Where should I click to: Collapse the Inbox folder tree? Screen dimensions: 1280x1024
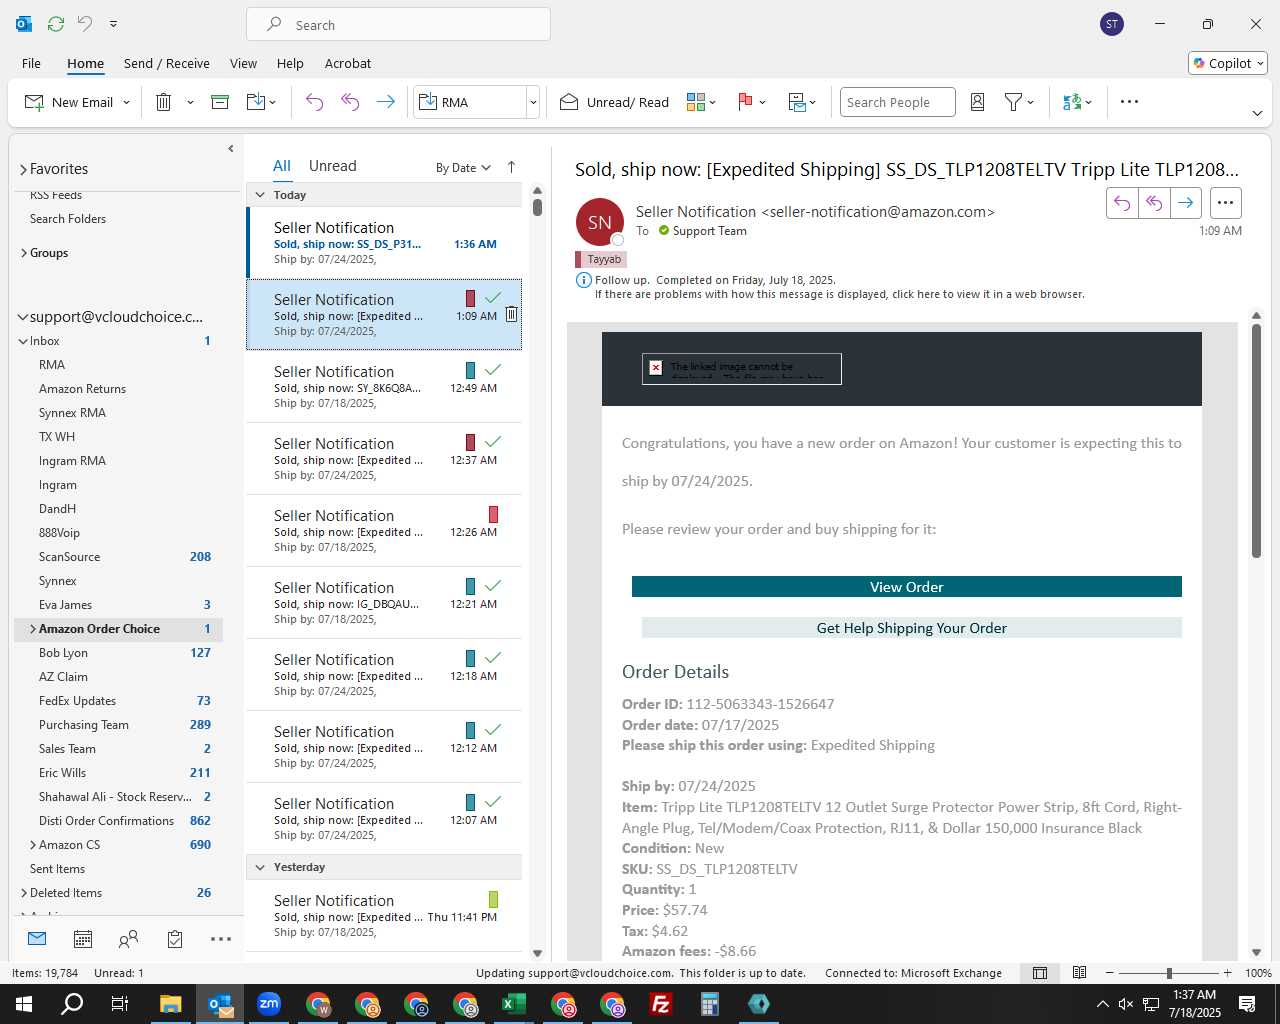(23, 341)
